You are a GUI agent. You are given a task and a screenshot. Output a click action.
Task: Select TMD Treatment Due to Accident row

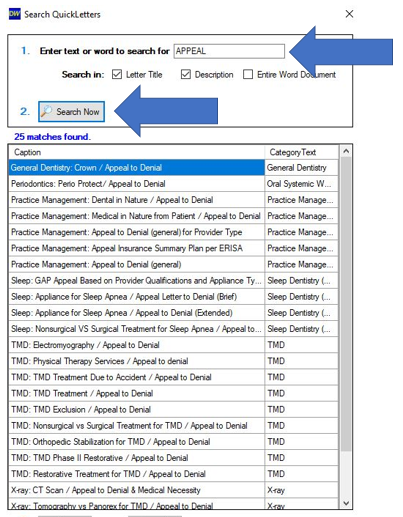pyautogui.click(x=137, y=377)
